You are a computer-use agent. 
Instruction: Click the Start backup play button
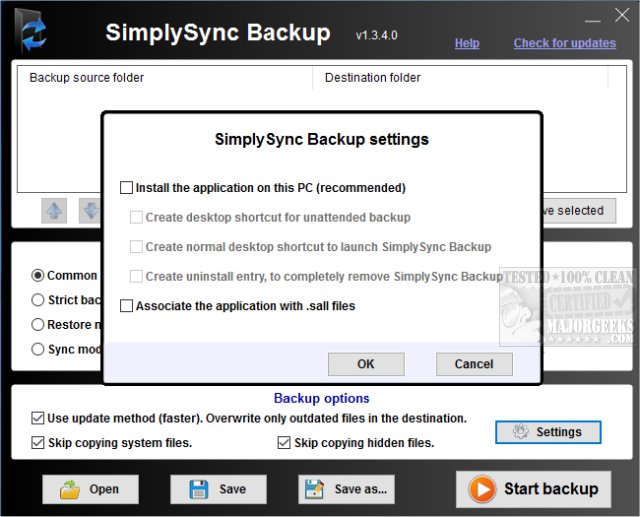click(533, 489)
